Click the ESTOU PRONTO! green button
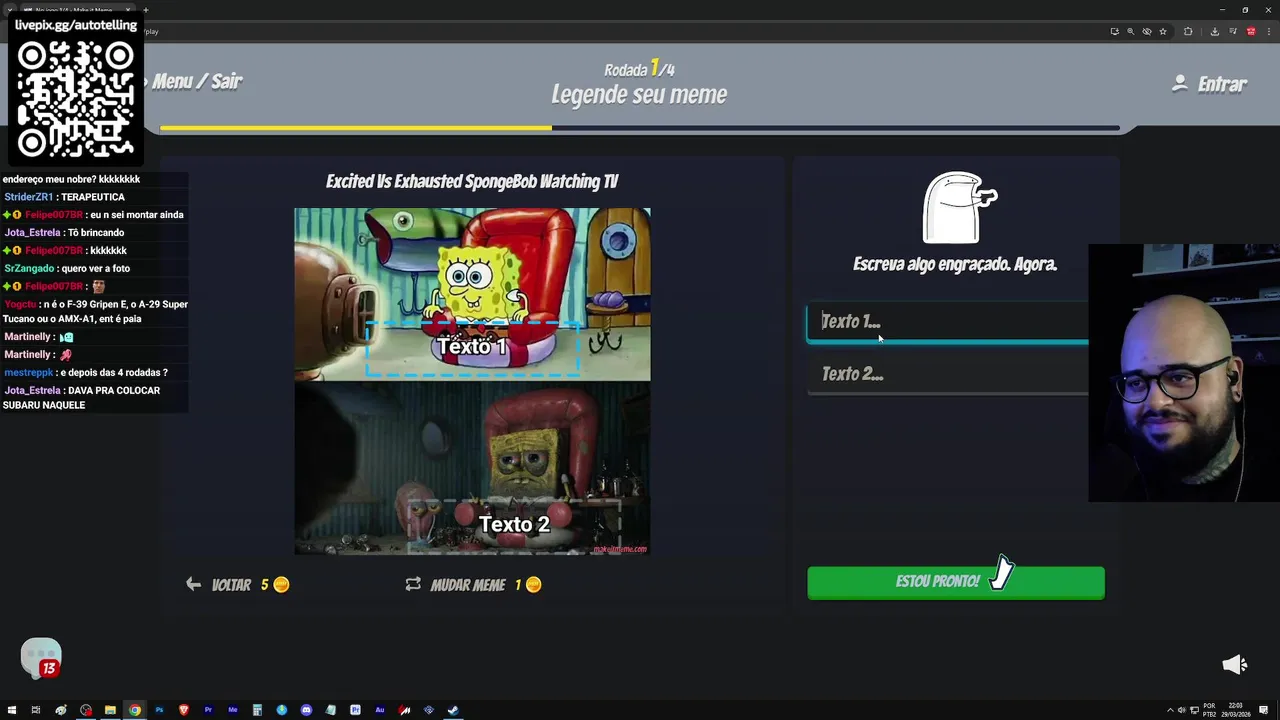 point(955,583)
